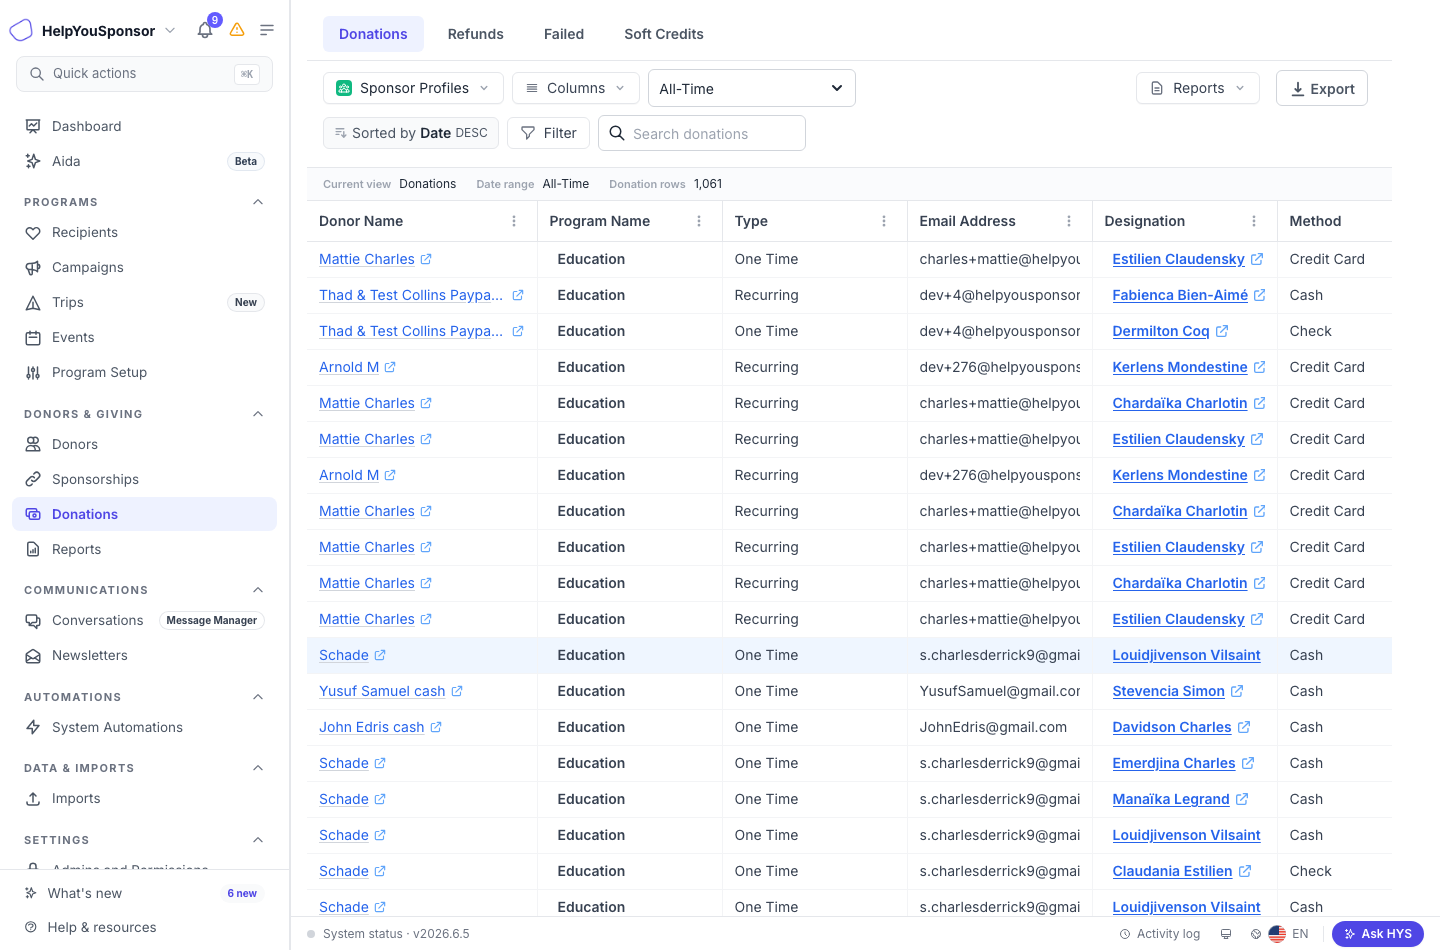Open Aida beta assistant
The height and width of the screenshot is (950, 1440).
(x=144, y=161)
